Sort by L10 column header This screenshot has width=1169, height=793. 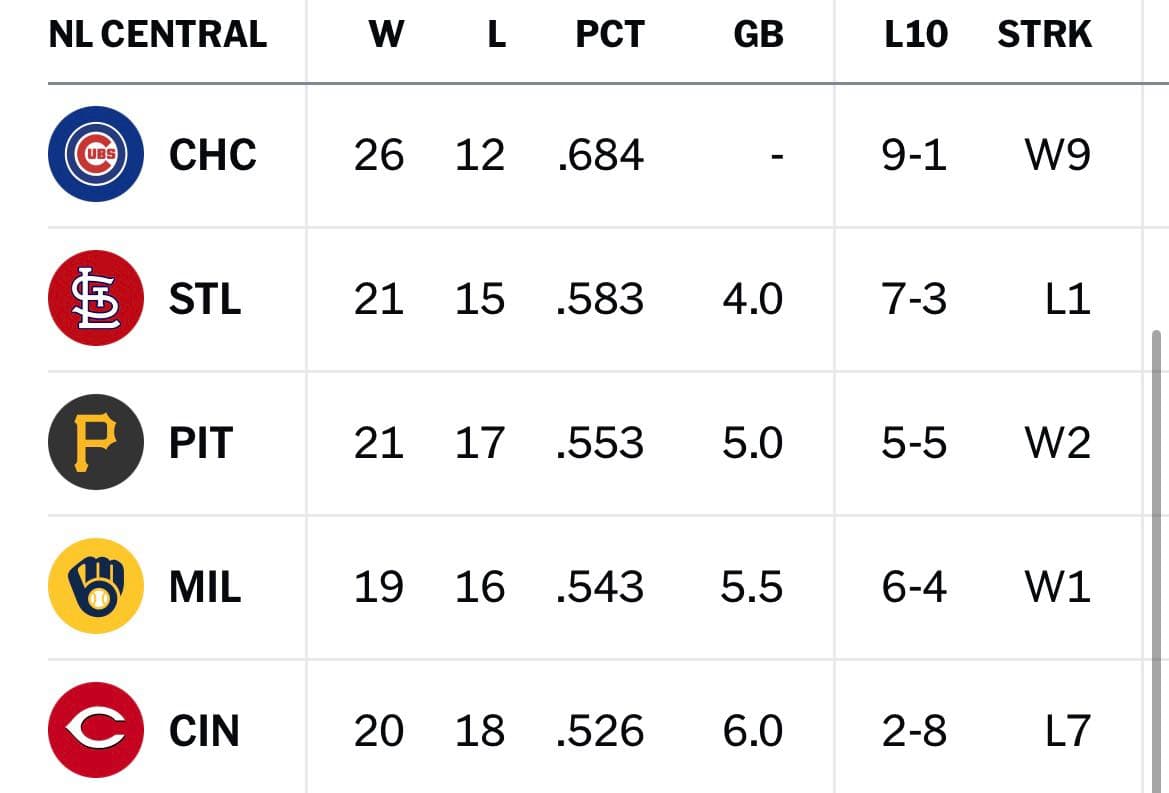point(916,34)
